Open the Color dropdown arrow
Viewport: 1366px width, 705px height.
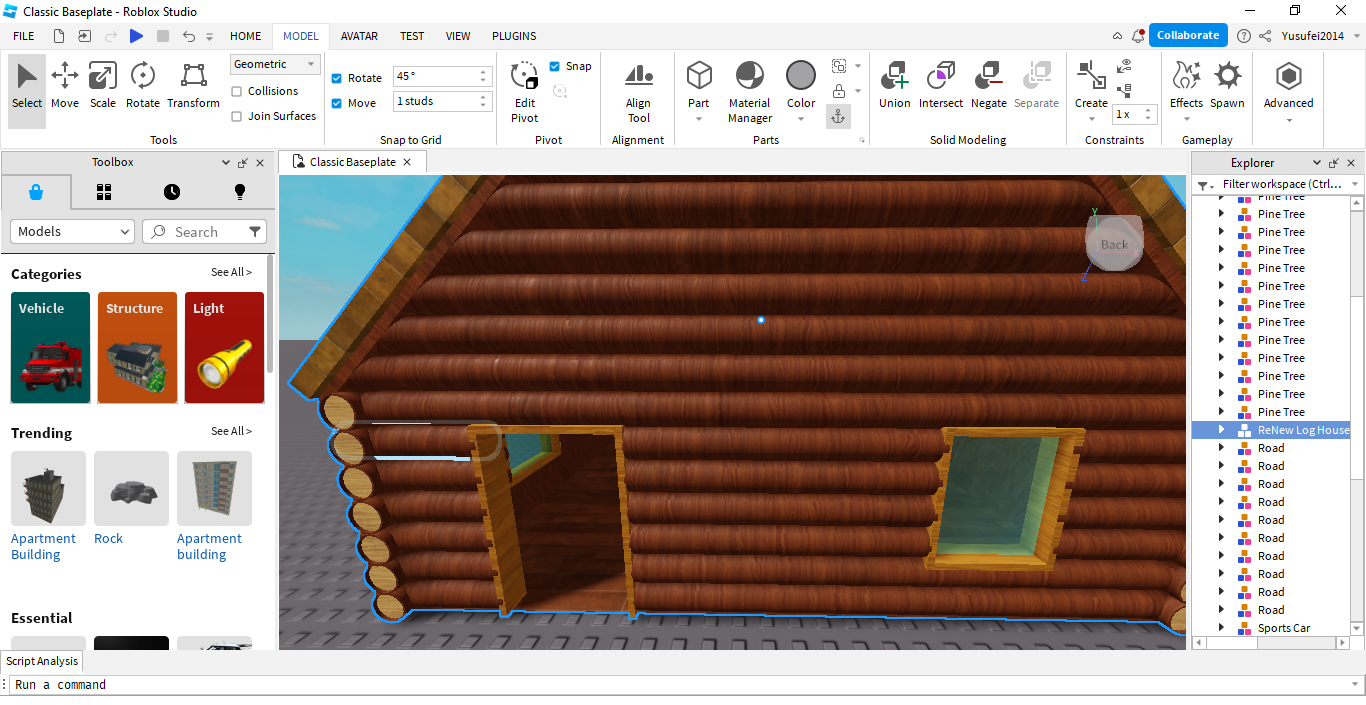(801, 119)
